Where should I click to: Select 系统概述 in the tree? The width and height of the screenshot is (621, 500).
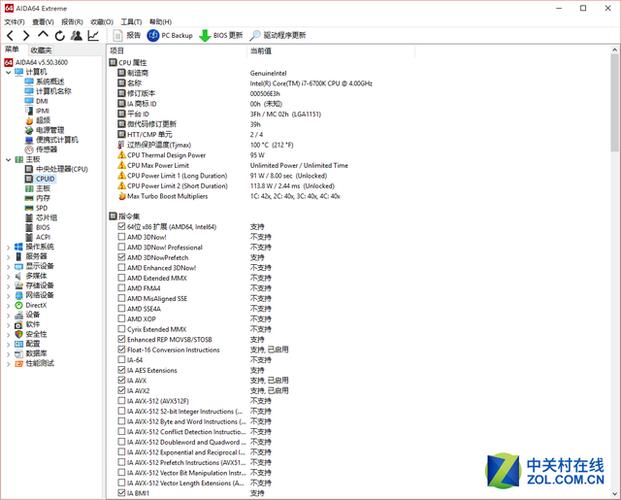coord(44,82)
